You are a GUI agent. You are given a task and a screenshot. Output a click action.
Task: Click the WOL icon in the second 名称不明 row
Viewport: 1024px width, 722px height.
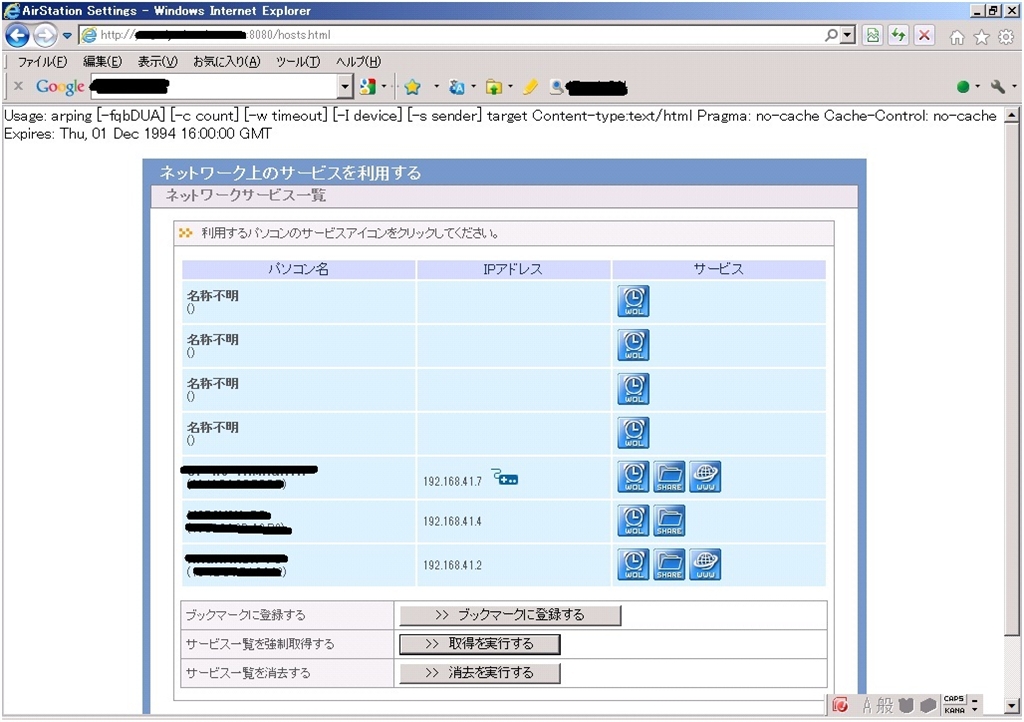coord(633,345)
